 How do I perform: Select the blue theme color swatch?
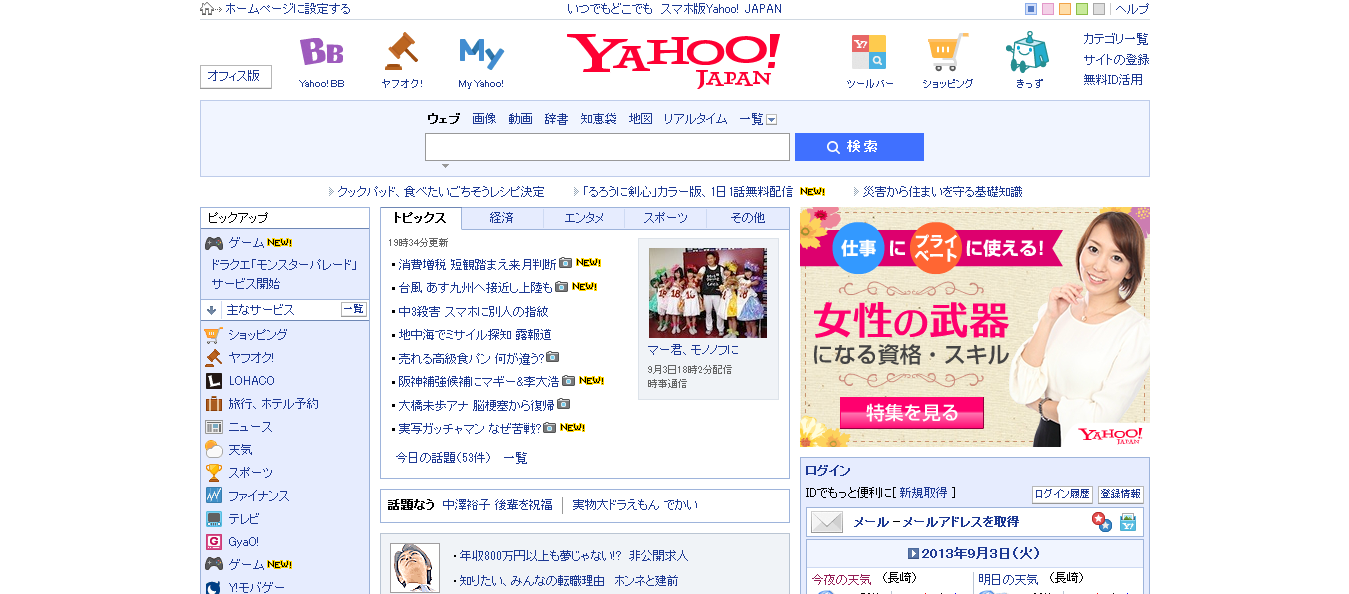coord(1031,9)
